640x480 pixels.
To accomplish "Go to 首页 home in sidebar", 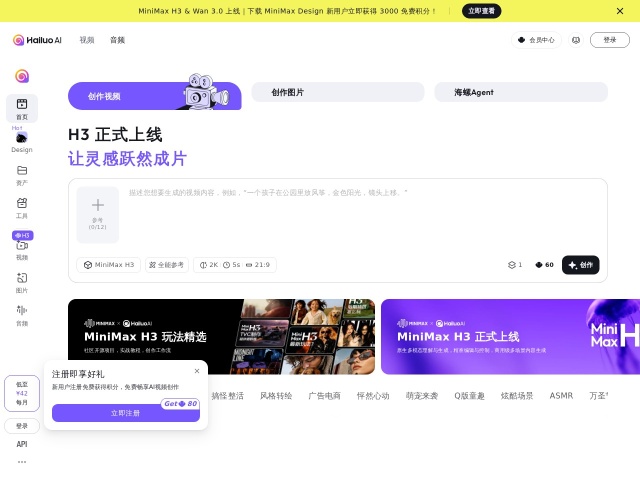I will pos(22,109).
